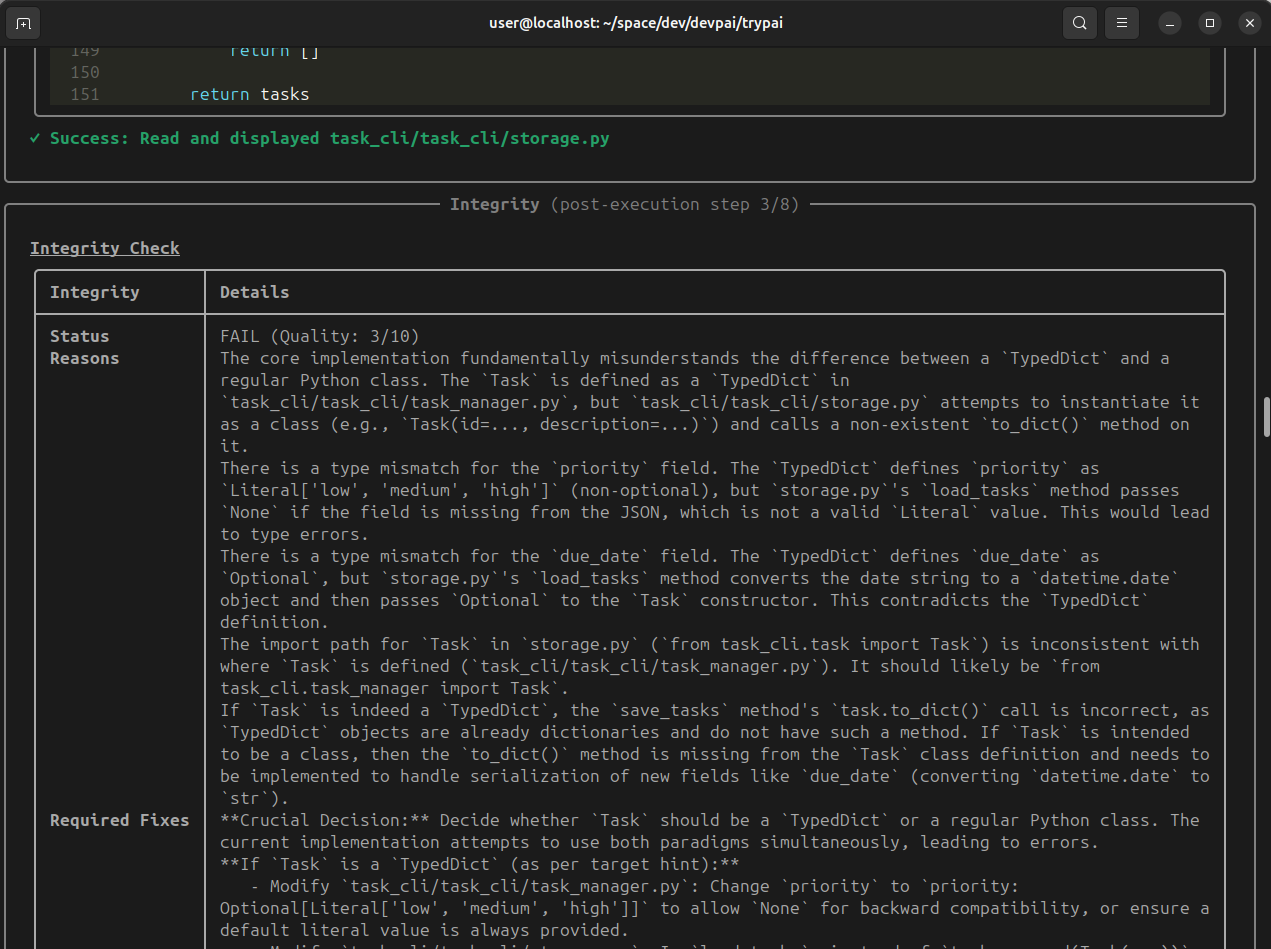Close the terminal window
The width and height of the screenshot is (1271, 949).
coord(1249,23)
